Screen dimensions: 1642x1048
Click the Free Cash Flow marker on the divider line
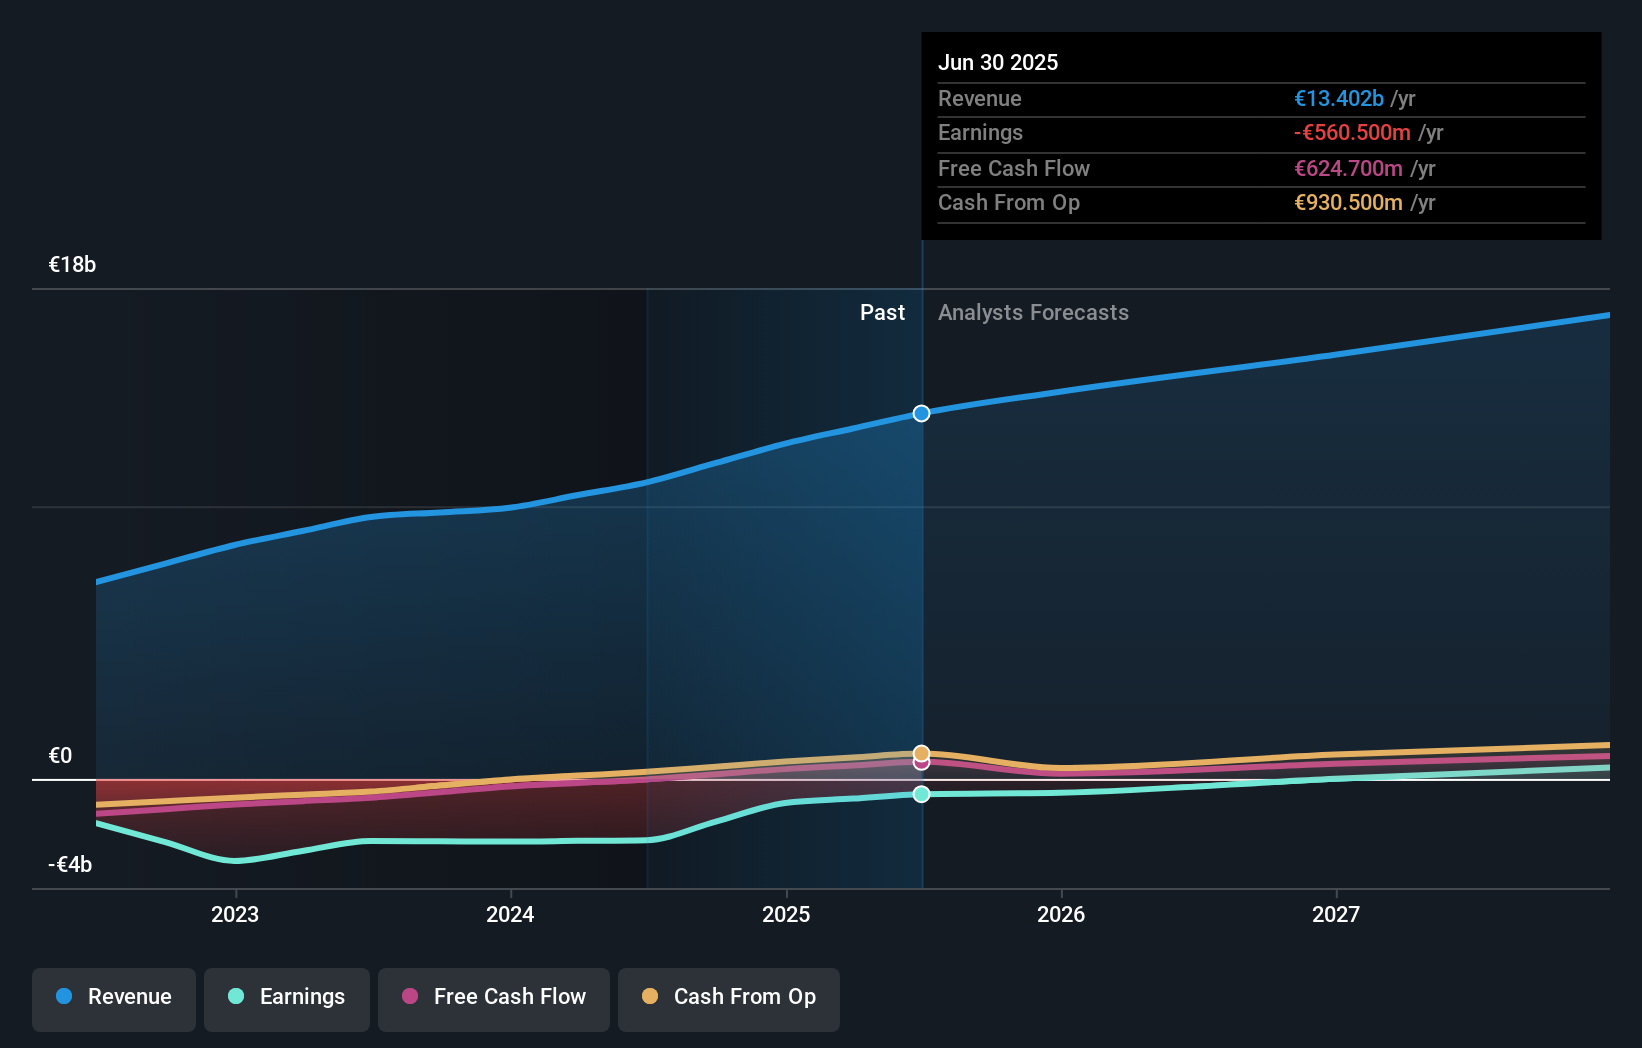pyautogui.click(x=920, y=764)
